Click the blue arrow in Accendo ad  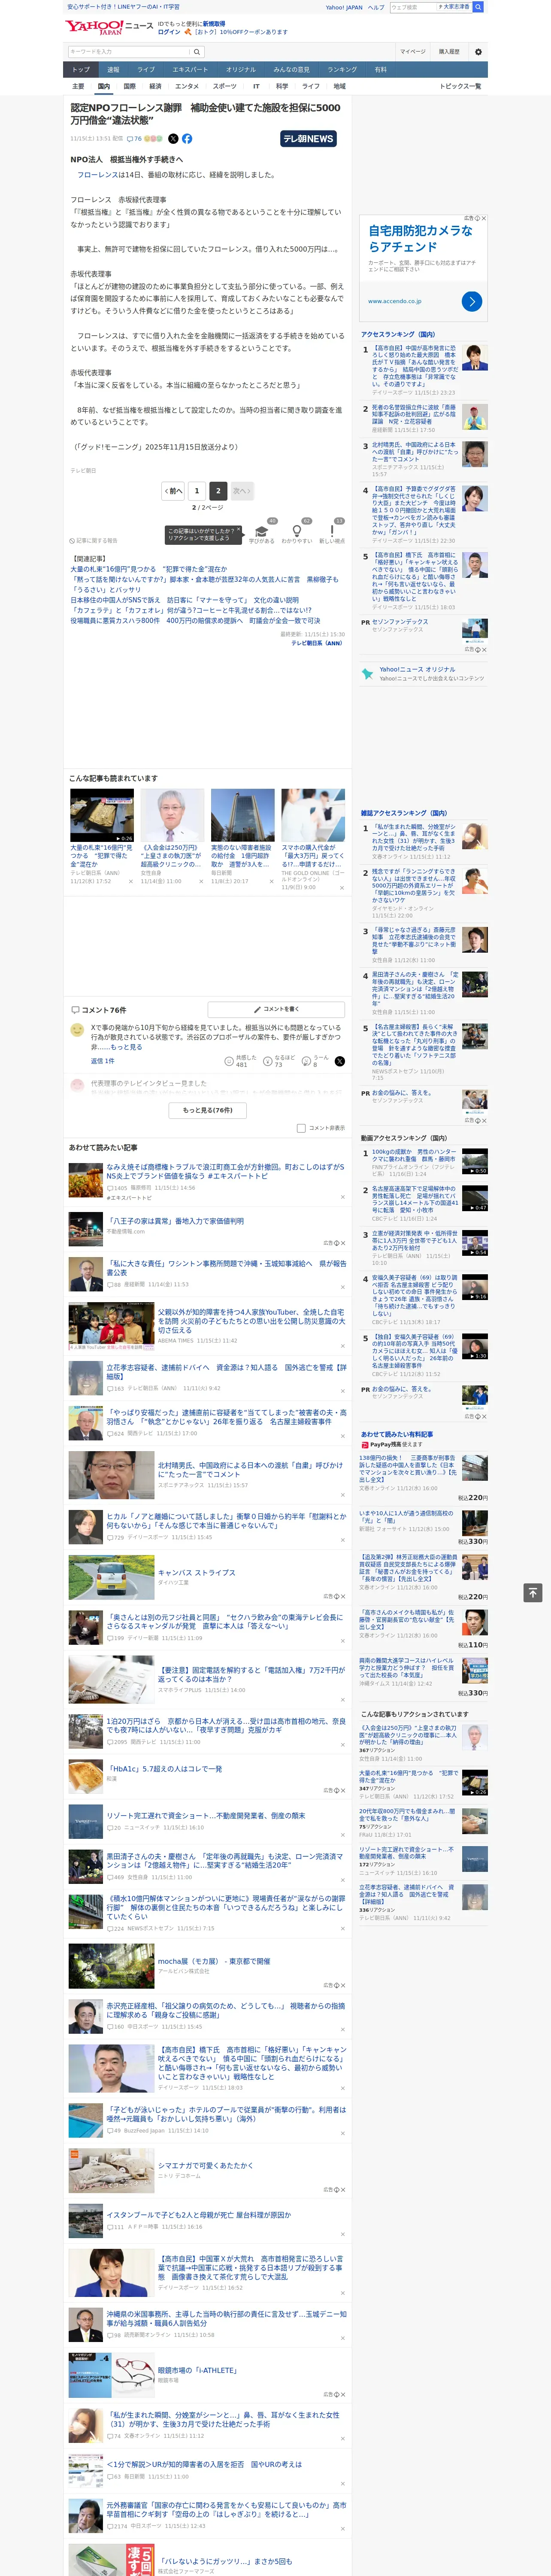(x=472, y=301)
